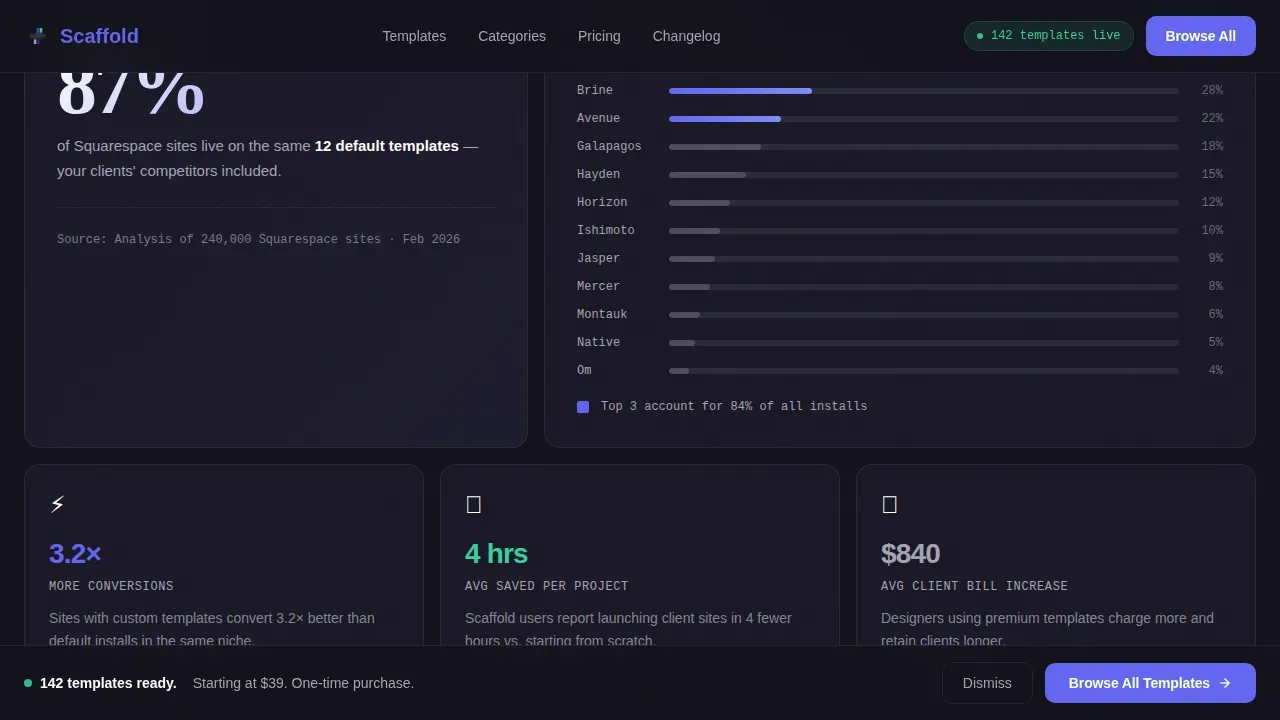The image size is (1280, 720).
Task: Click the icon above $840 stat
Action: tap(890, 504)
